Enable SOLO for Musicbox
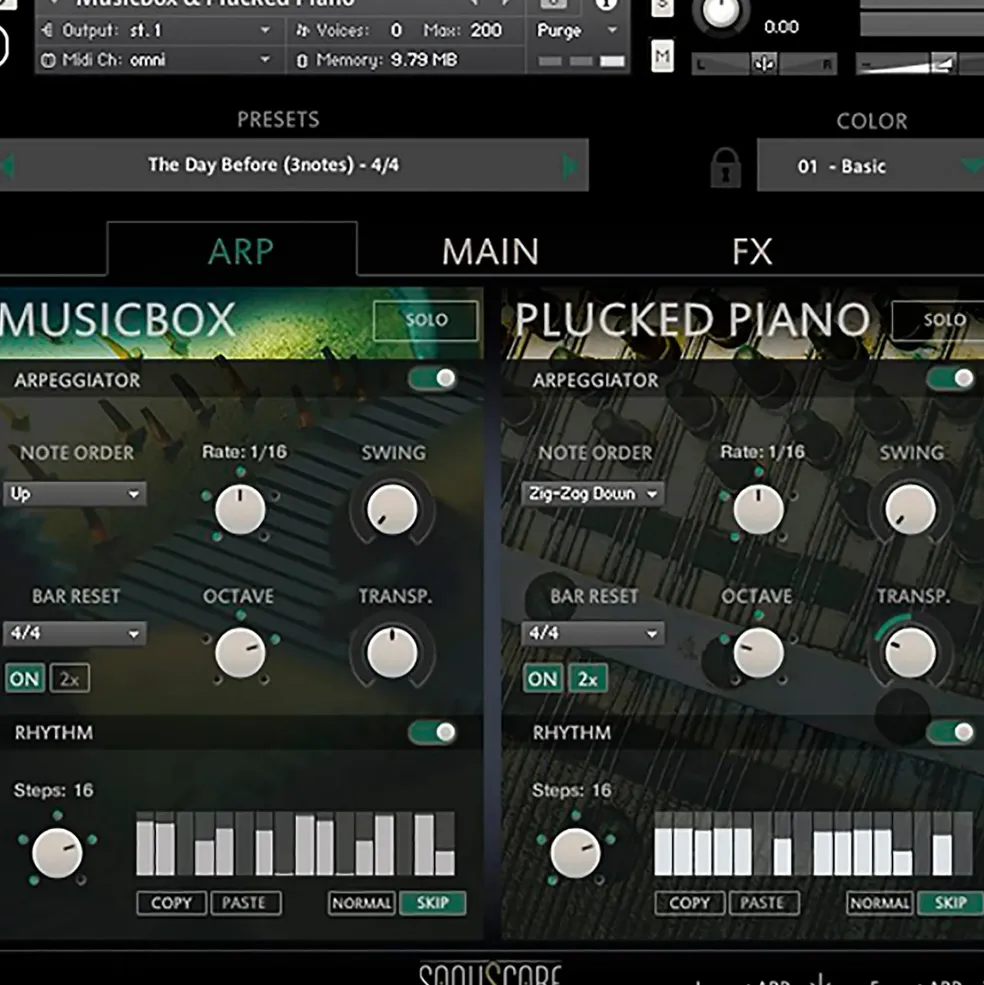Viewport: 984px width, 985px height. (x=426, y=320)
